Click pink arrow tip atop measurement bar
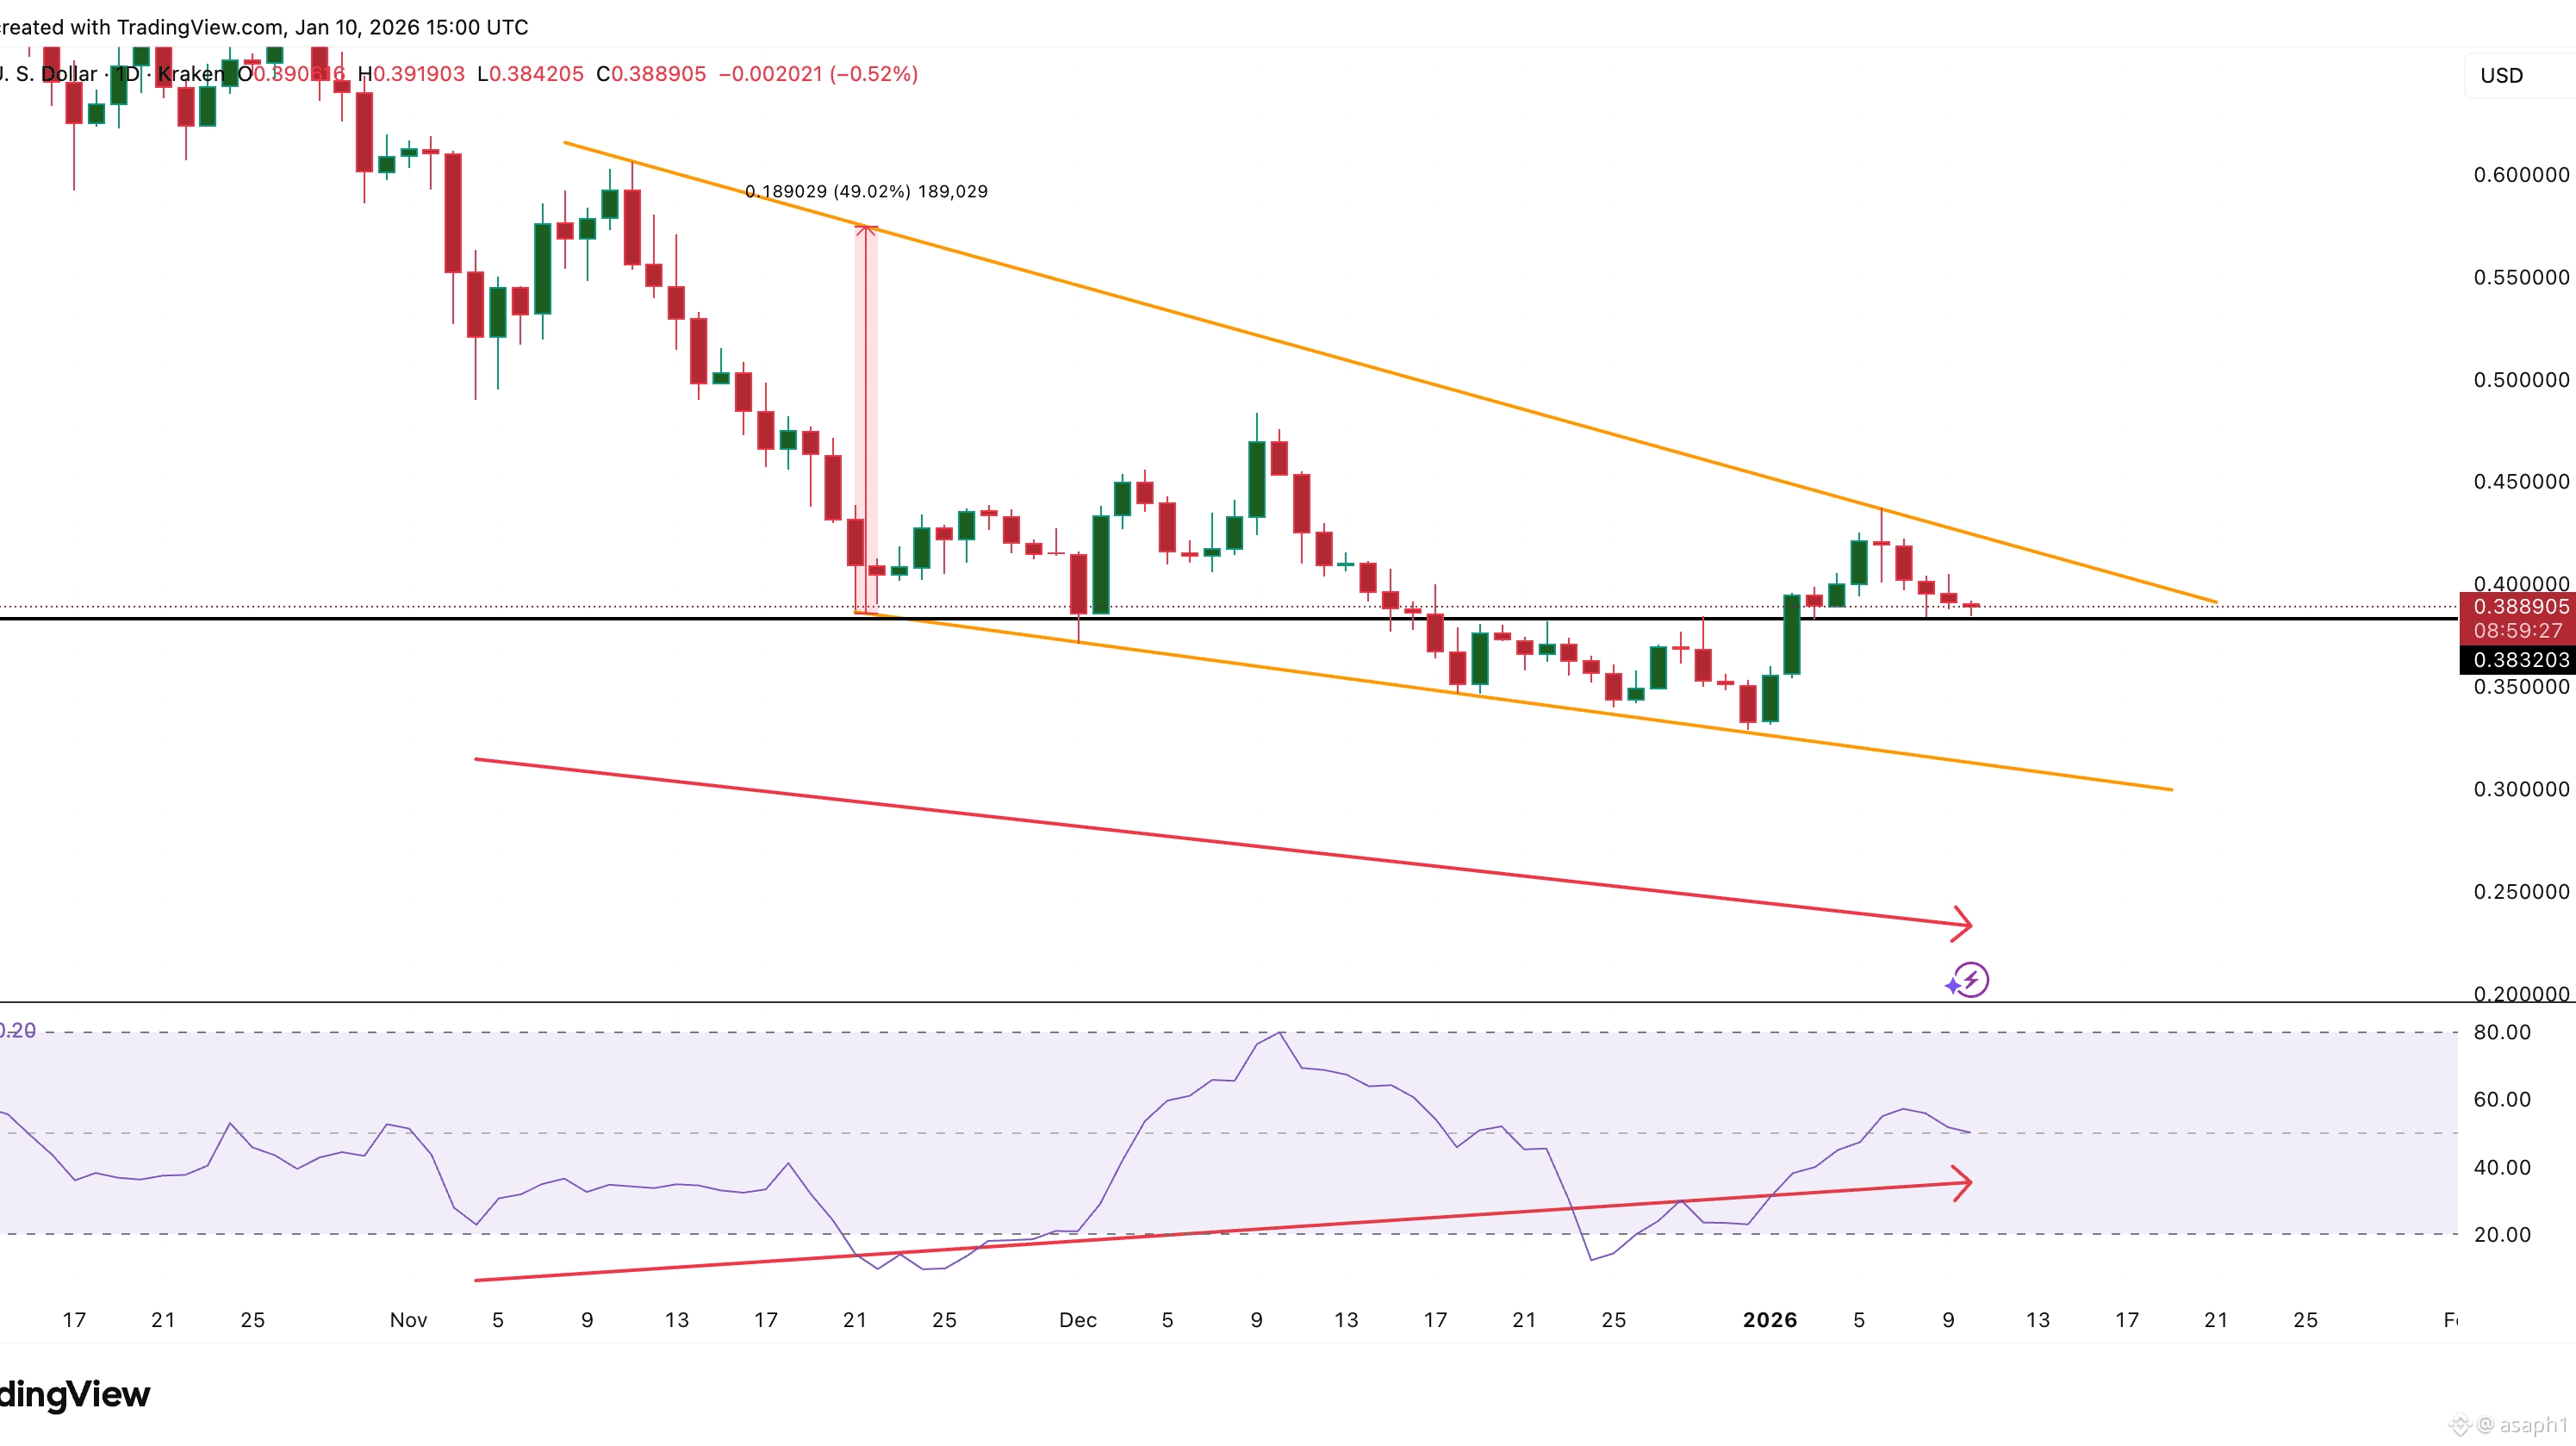Screen dimensions: 2576x1446 [866, 230]
